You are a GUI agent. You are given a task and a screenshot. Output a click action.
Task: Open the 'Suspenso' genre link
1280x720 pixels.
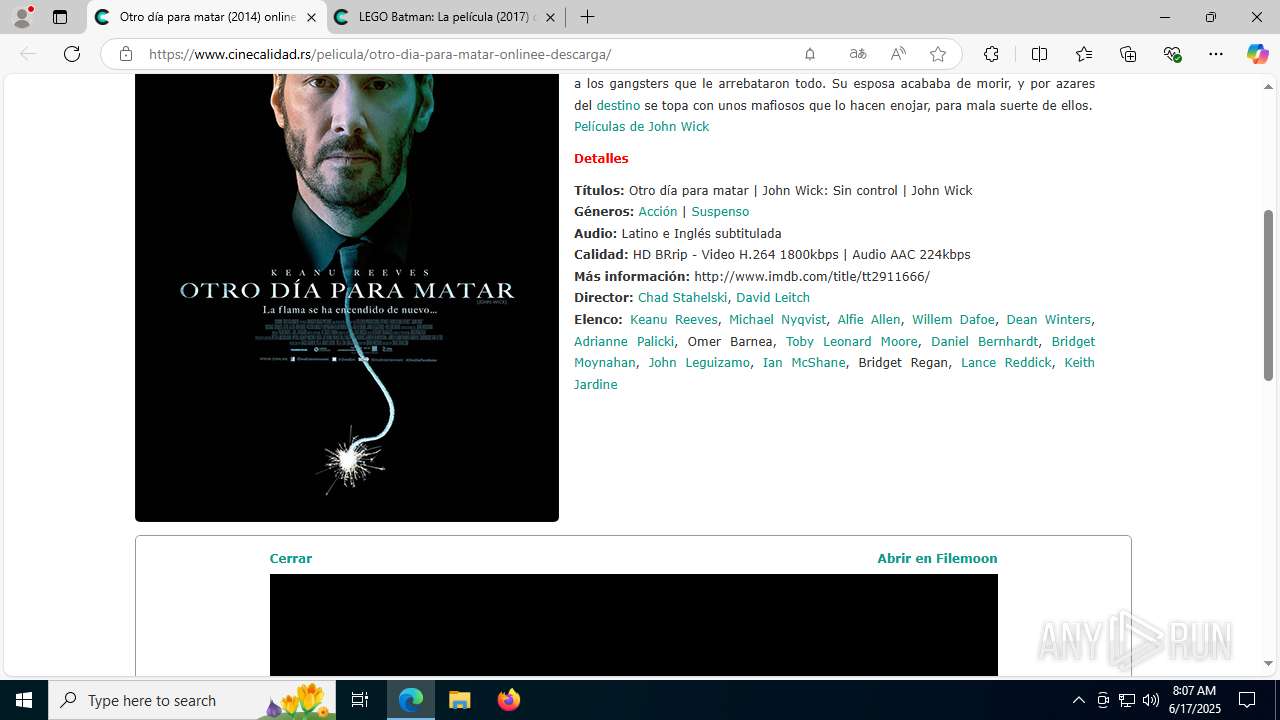coord(720,211)
